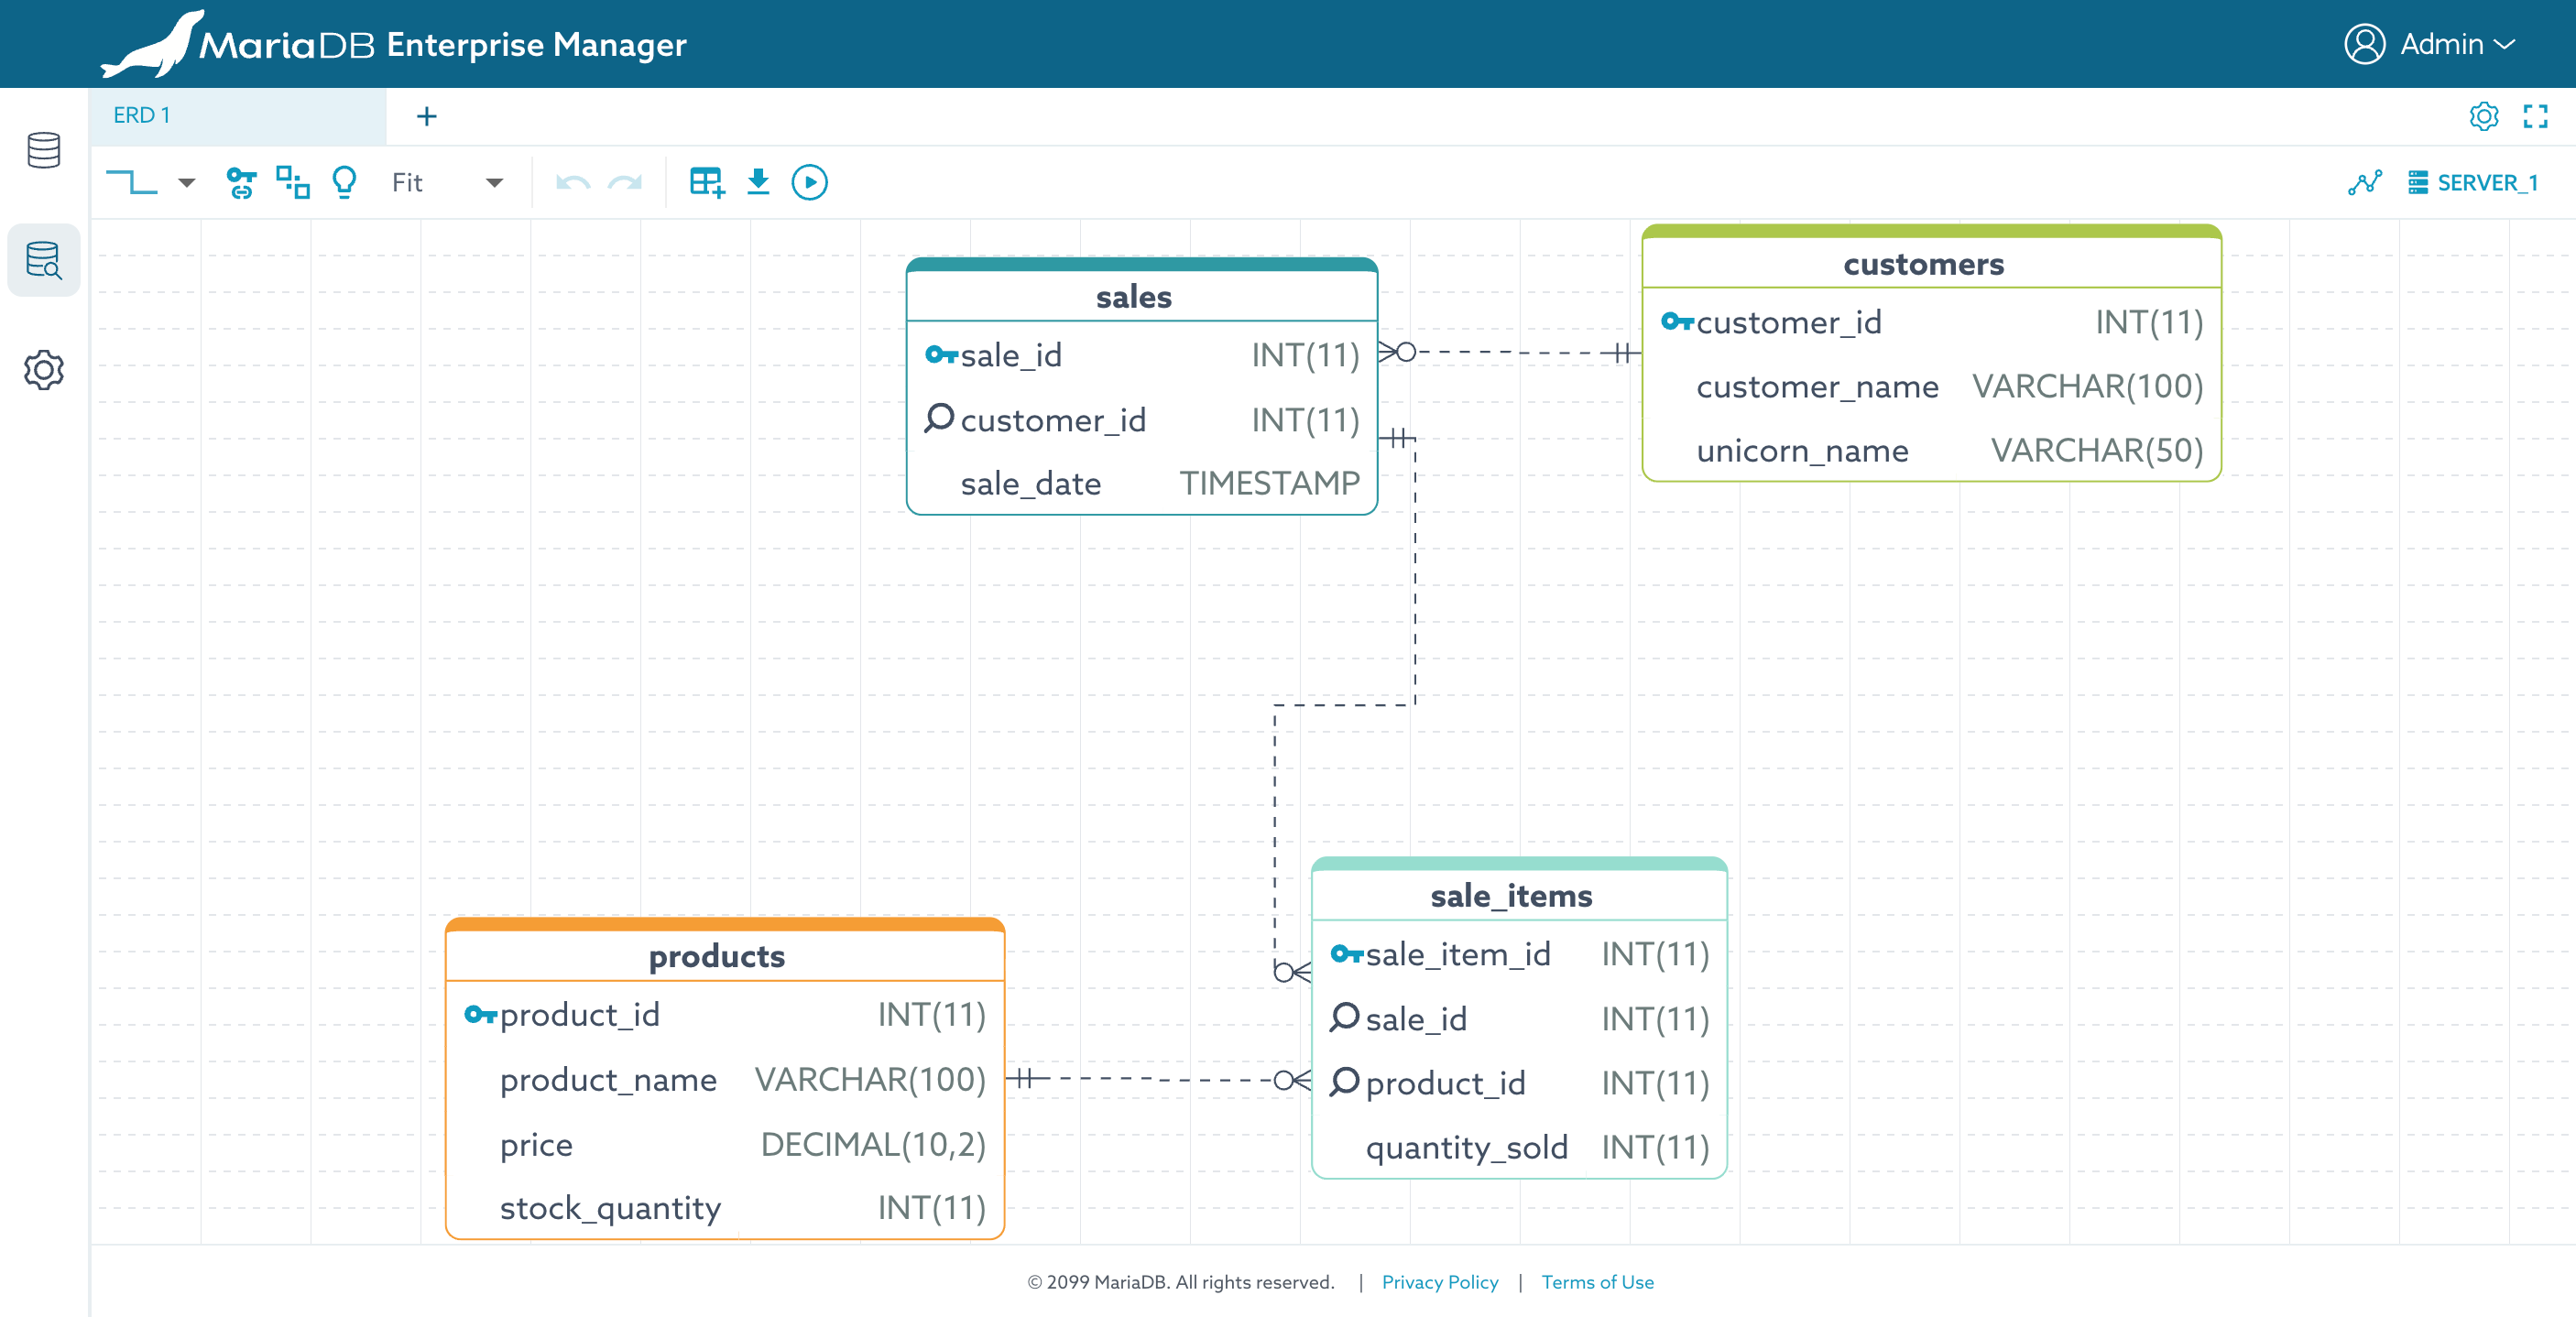Click the run script play icon
Image resolution: width=2576 pixels, height=1317 pixels.
pyautogui.click(x=809, y=182)
